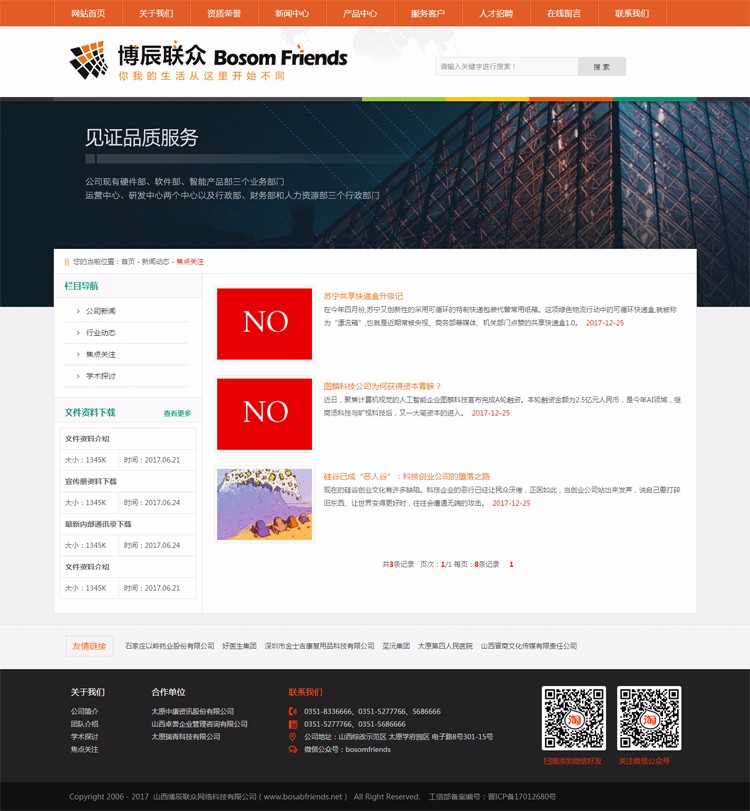Click the NO thumbnail of 苏宁 article
Image resolution: width=750 pixels, height=811 pixels.
(x=264, y=324)
